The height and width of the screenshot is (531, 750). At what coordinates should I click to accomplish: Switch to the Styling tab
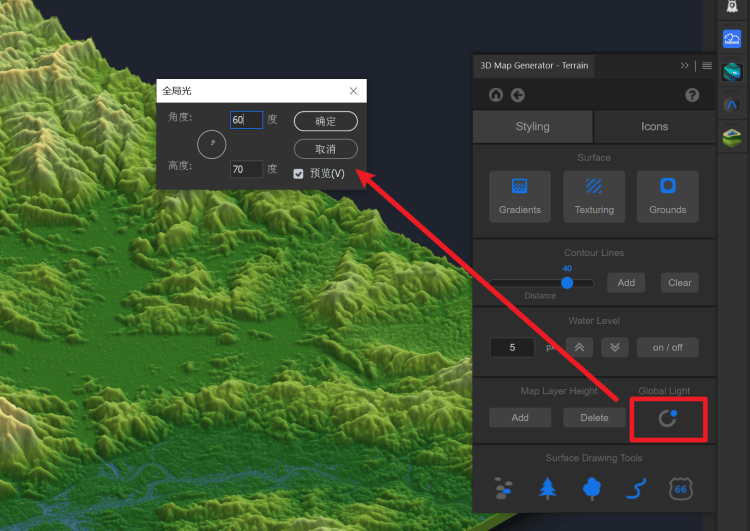532,126
